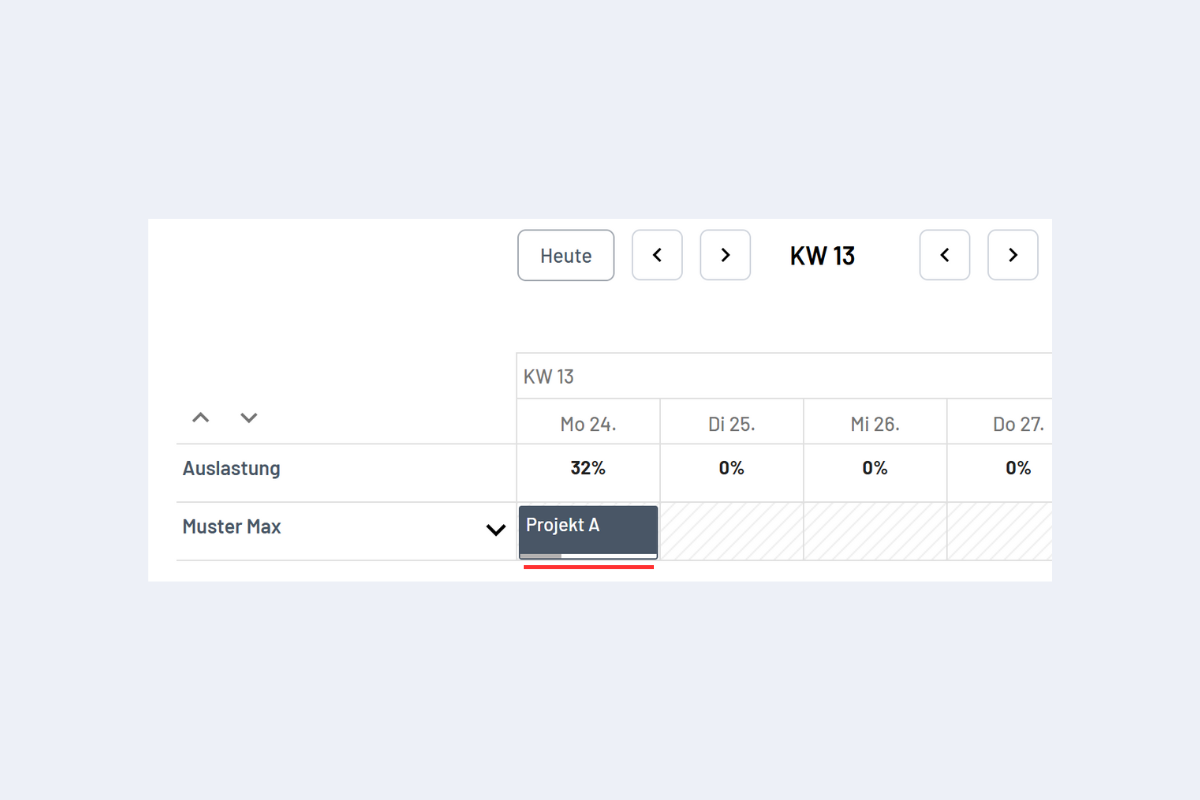This screenshot has width=1200, height=800.
Task: Click previous arrow beside the Heute button
Action: coord(657,256)
